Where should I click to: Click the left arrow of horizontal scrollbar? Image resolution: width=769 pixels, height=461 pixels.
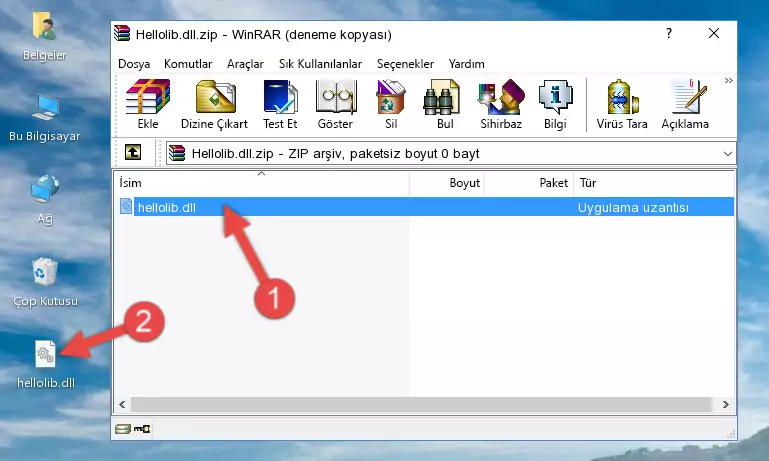coord(123,404)
